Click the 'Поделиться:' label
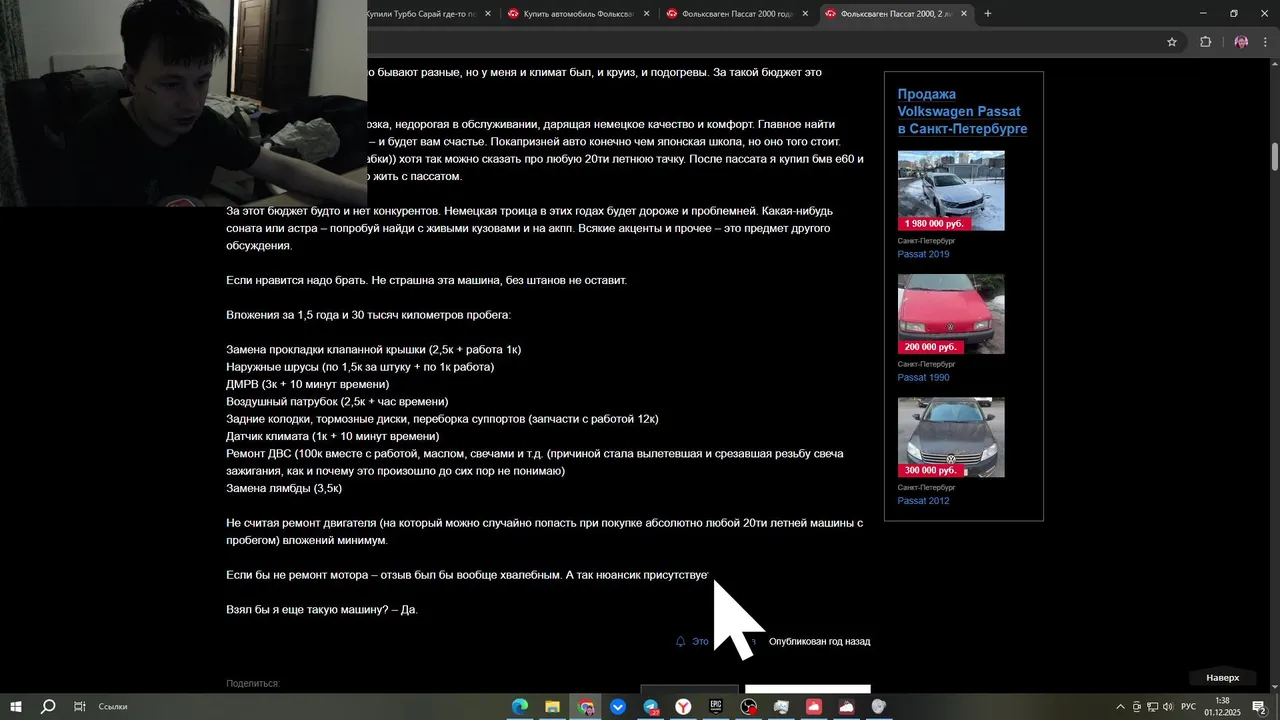 pos(253,683)
